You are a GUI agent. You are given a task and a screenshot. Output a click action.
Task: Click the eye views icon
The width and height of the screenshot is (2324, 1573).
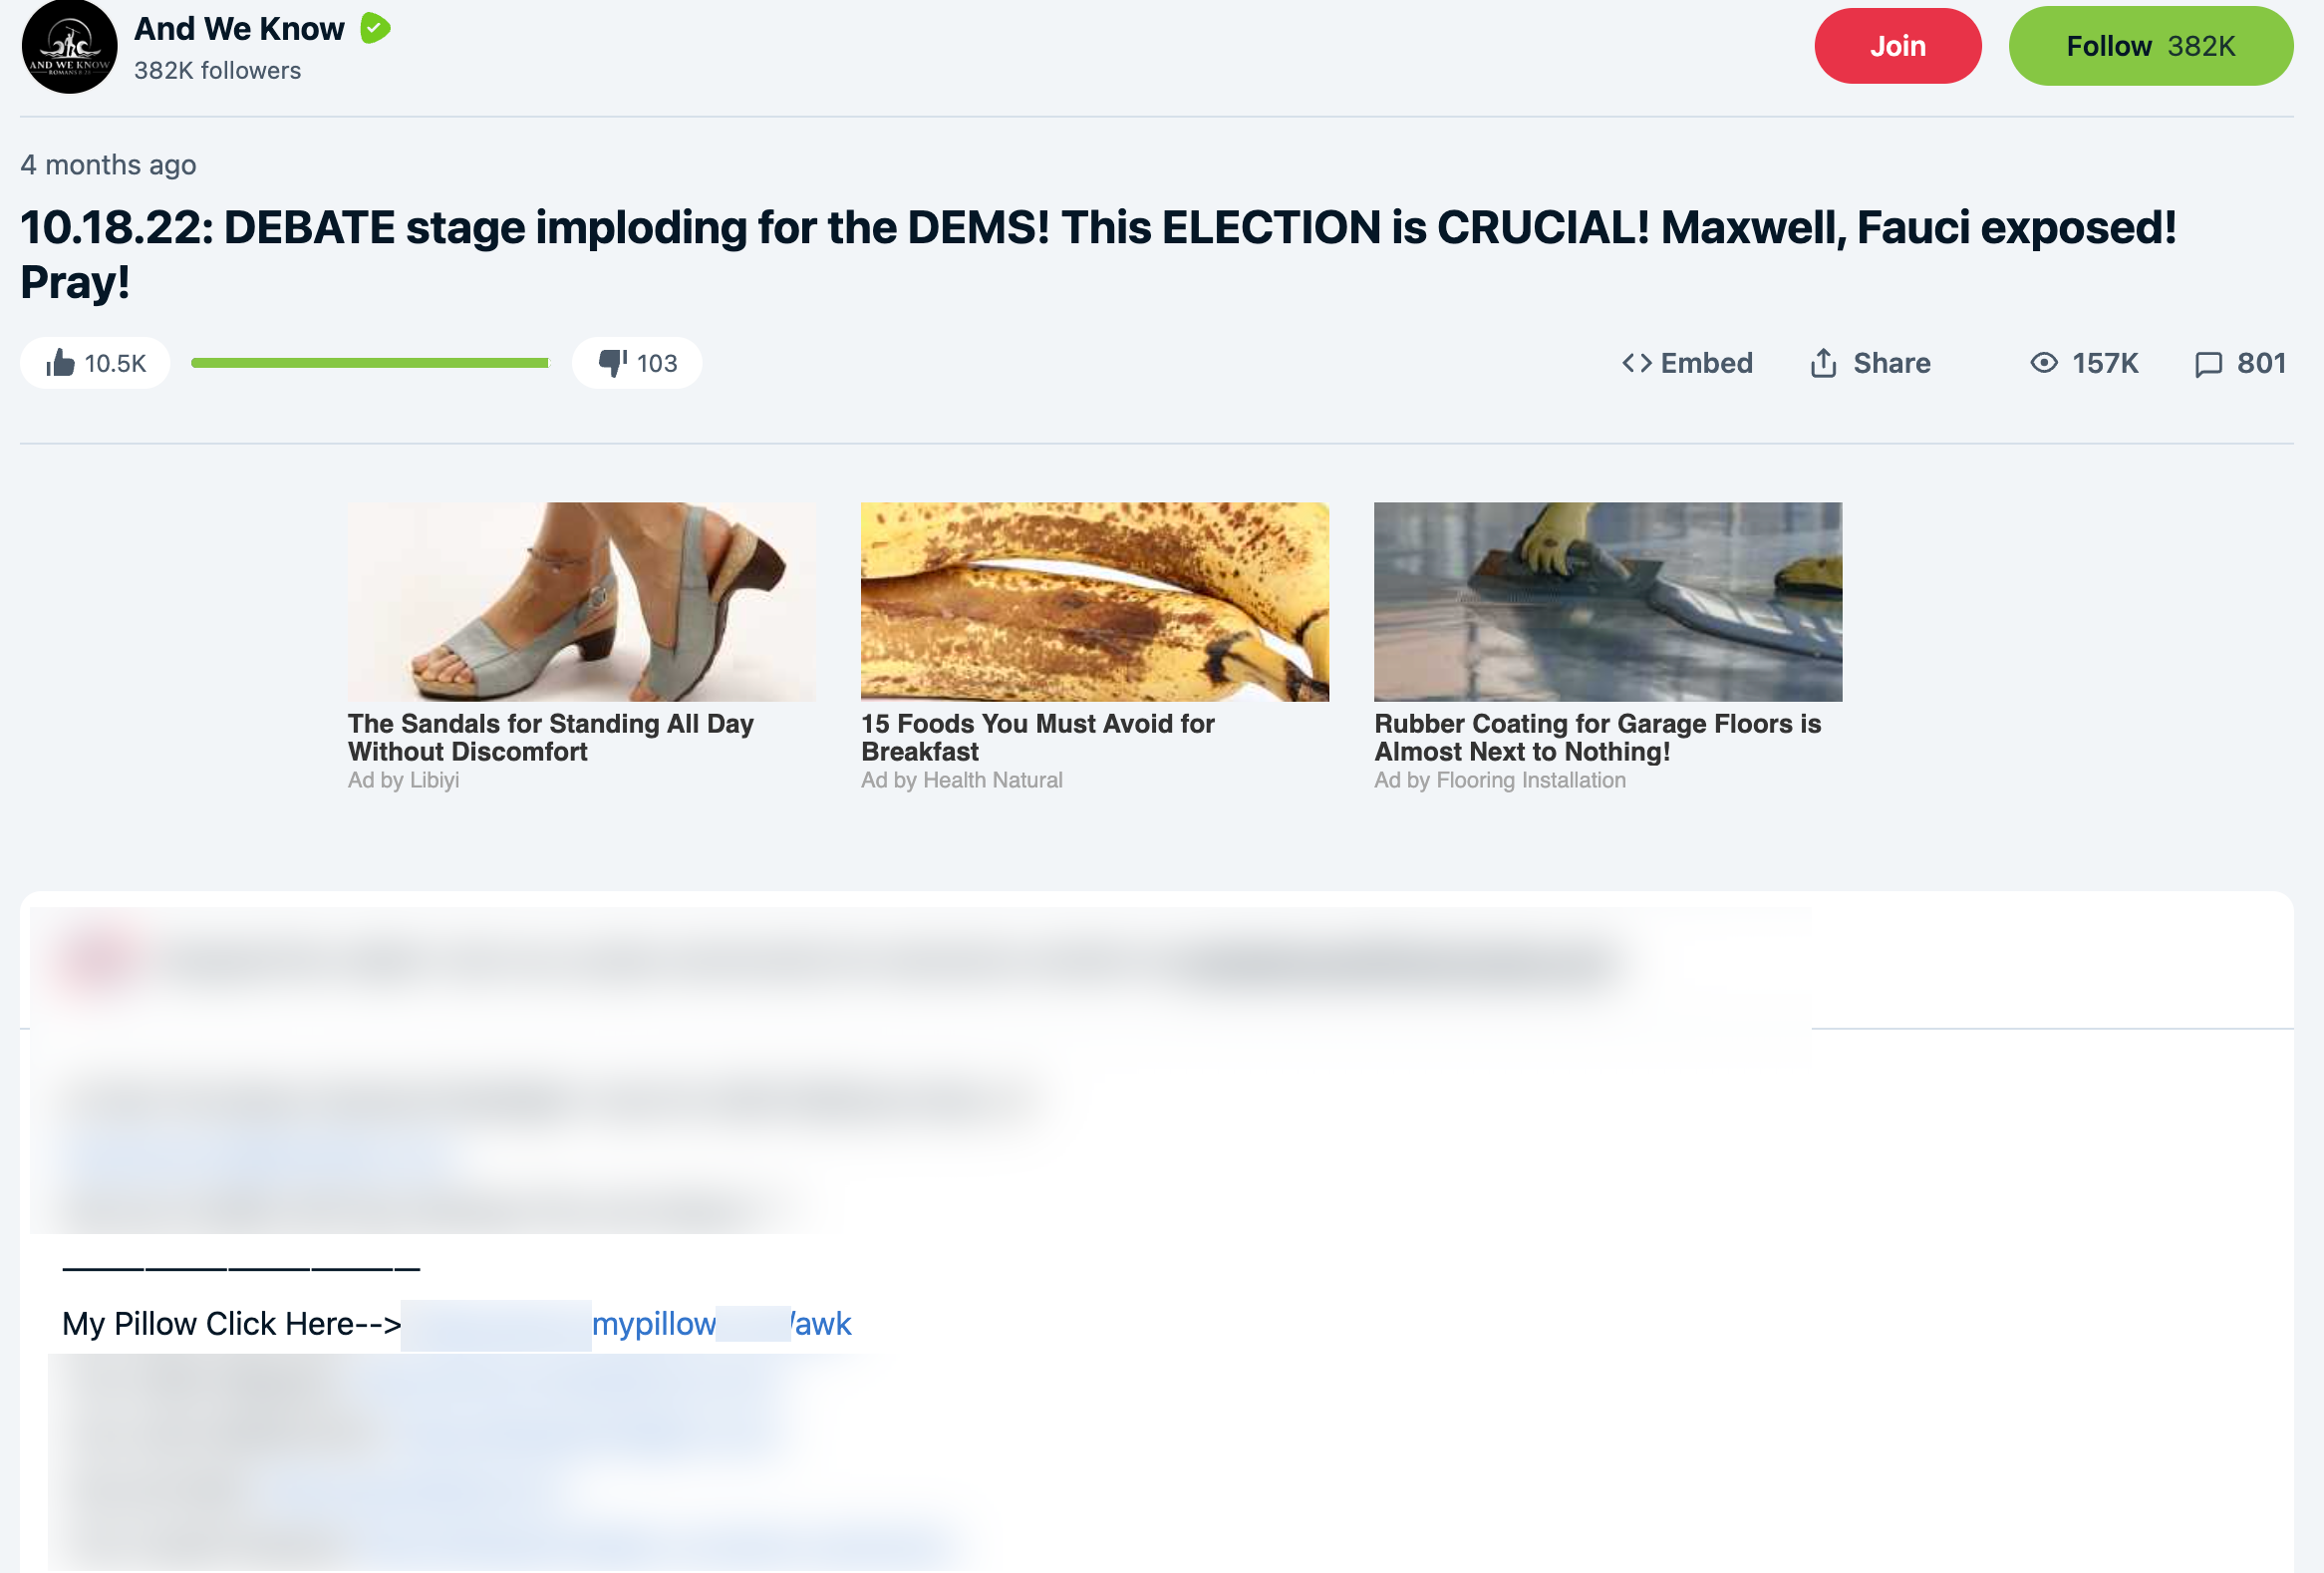coord(2043,363)
